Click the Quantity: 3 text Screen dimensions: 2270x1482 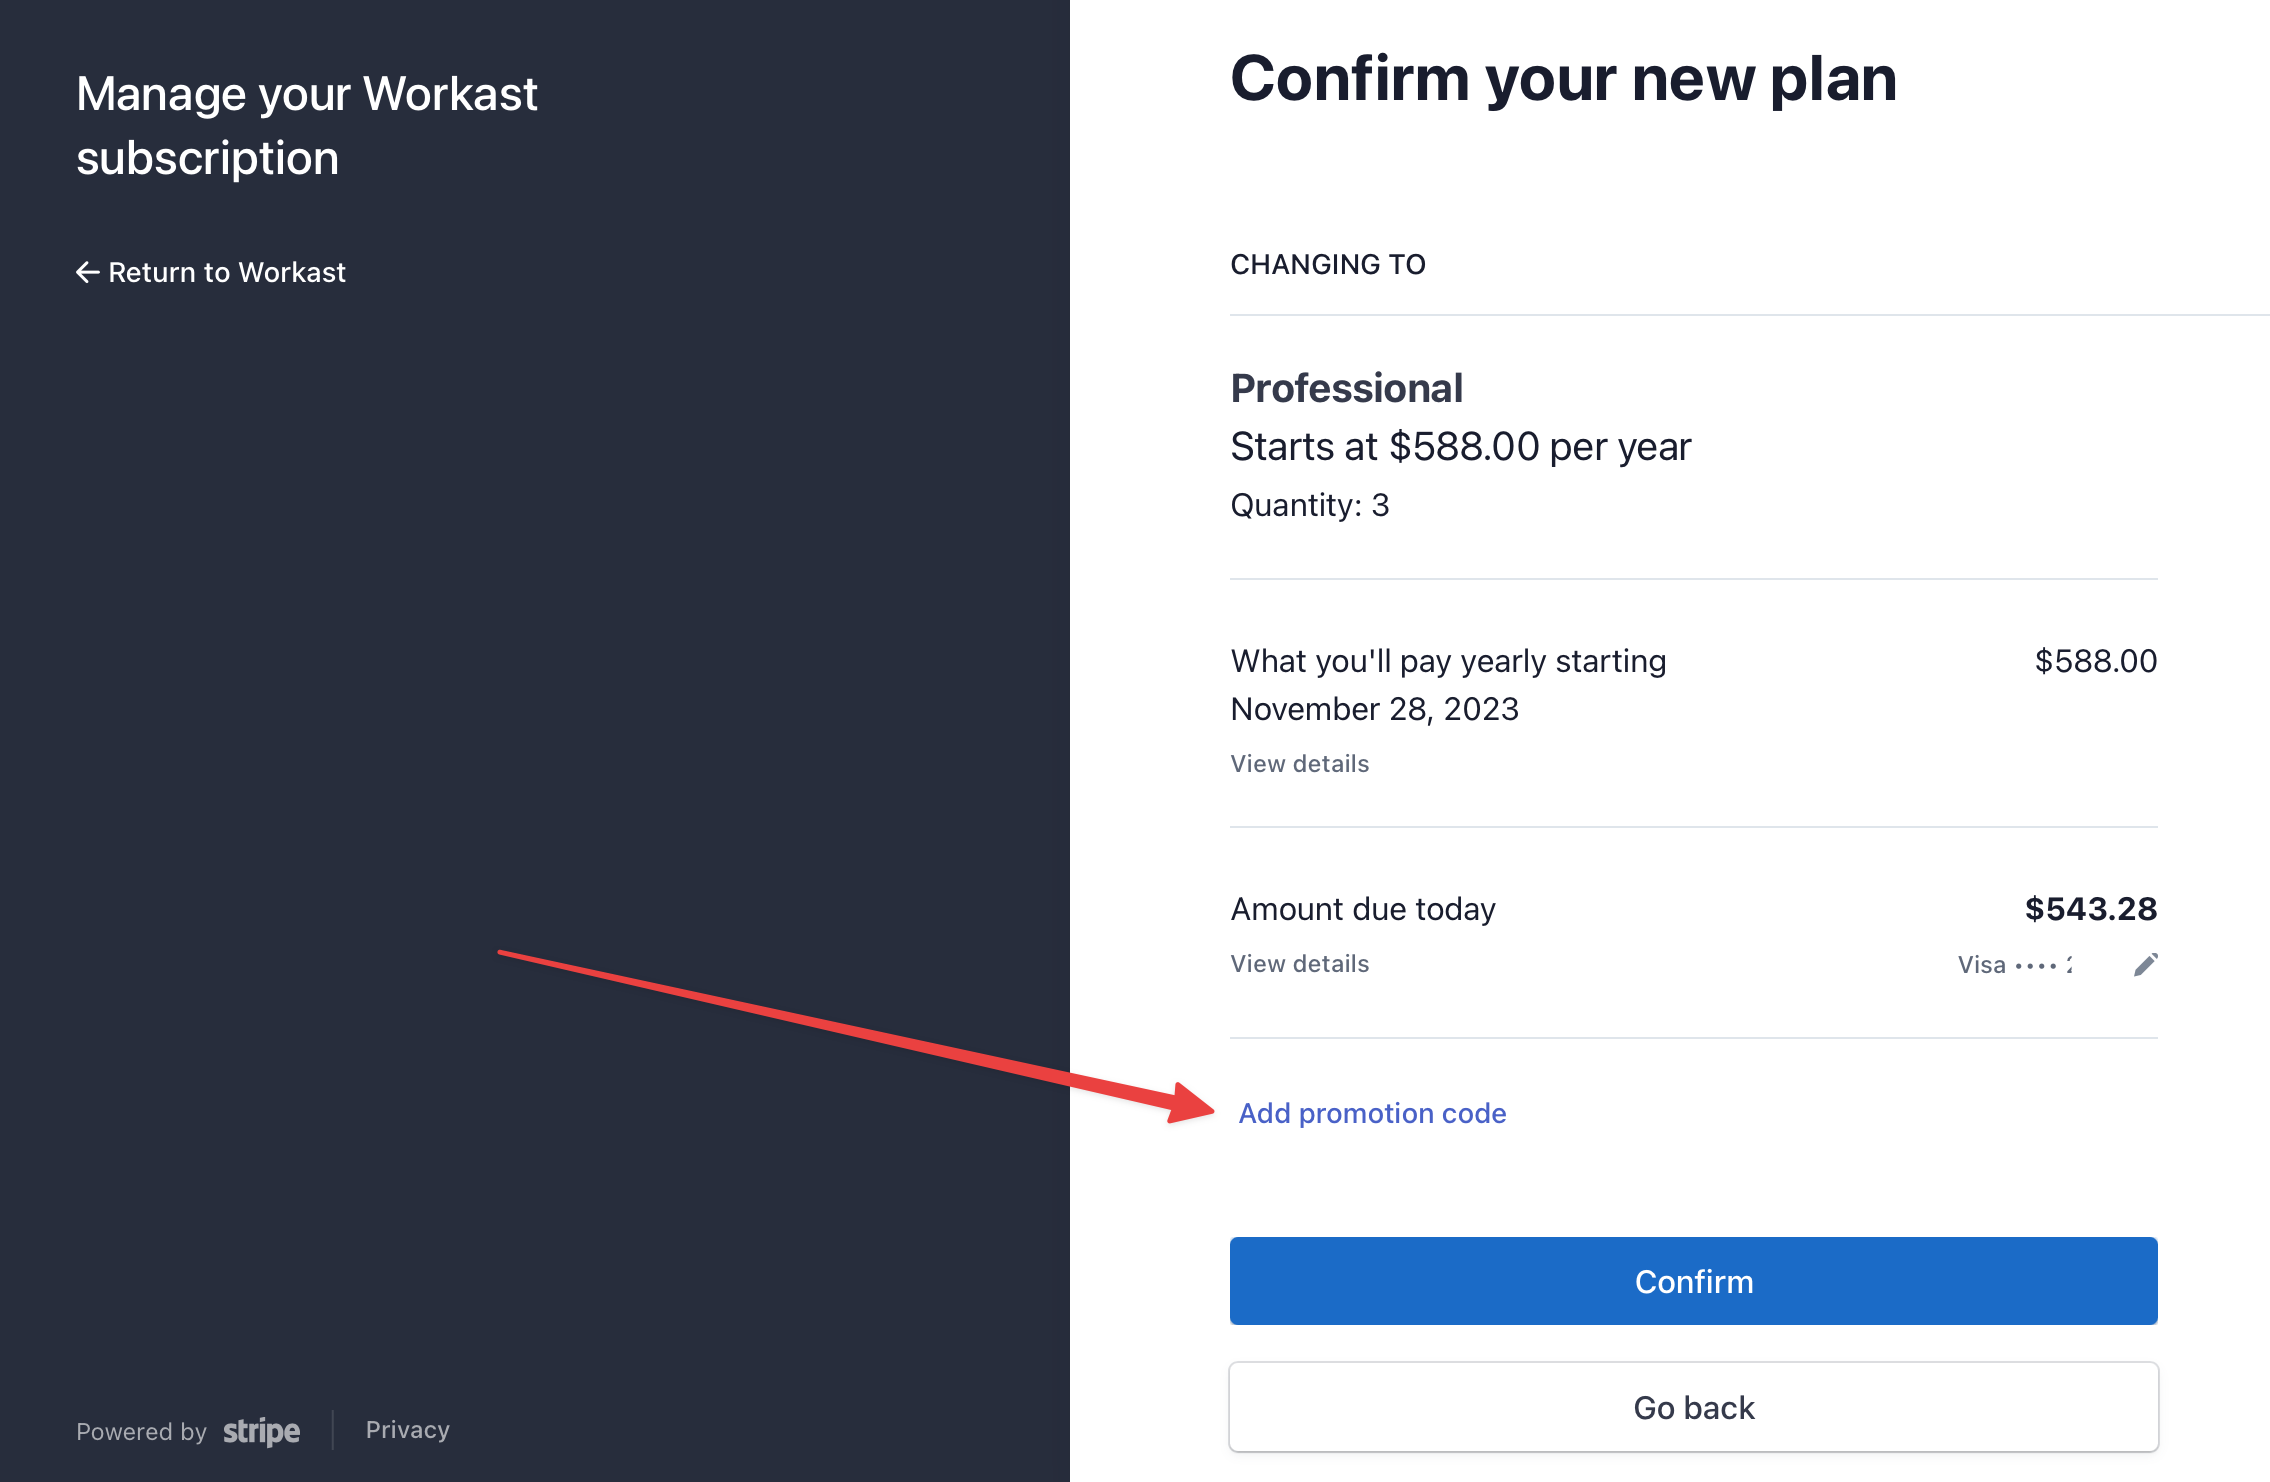coord(1309,506)
